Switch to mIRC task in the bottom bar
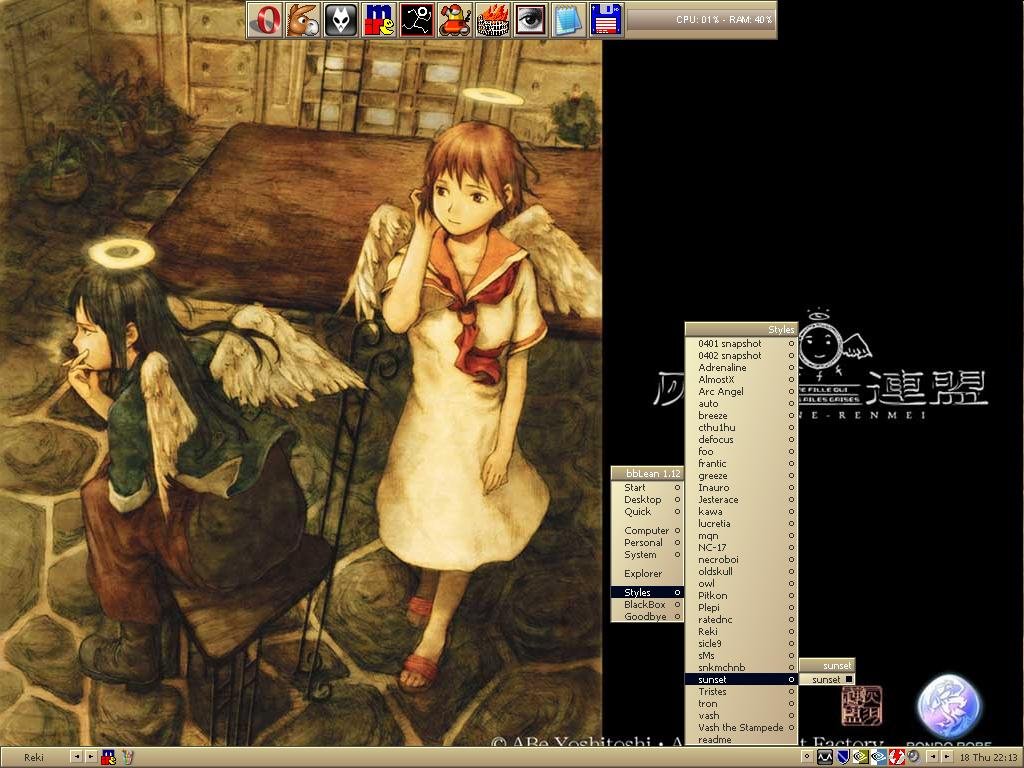Viewport: 1024px width, 768px height. (x=108, y=757)
